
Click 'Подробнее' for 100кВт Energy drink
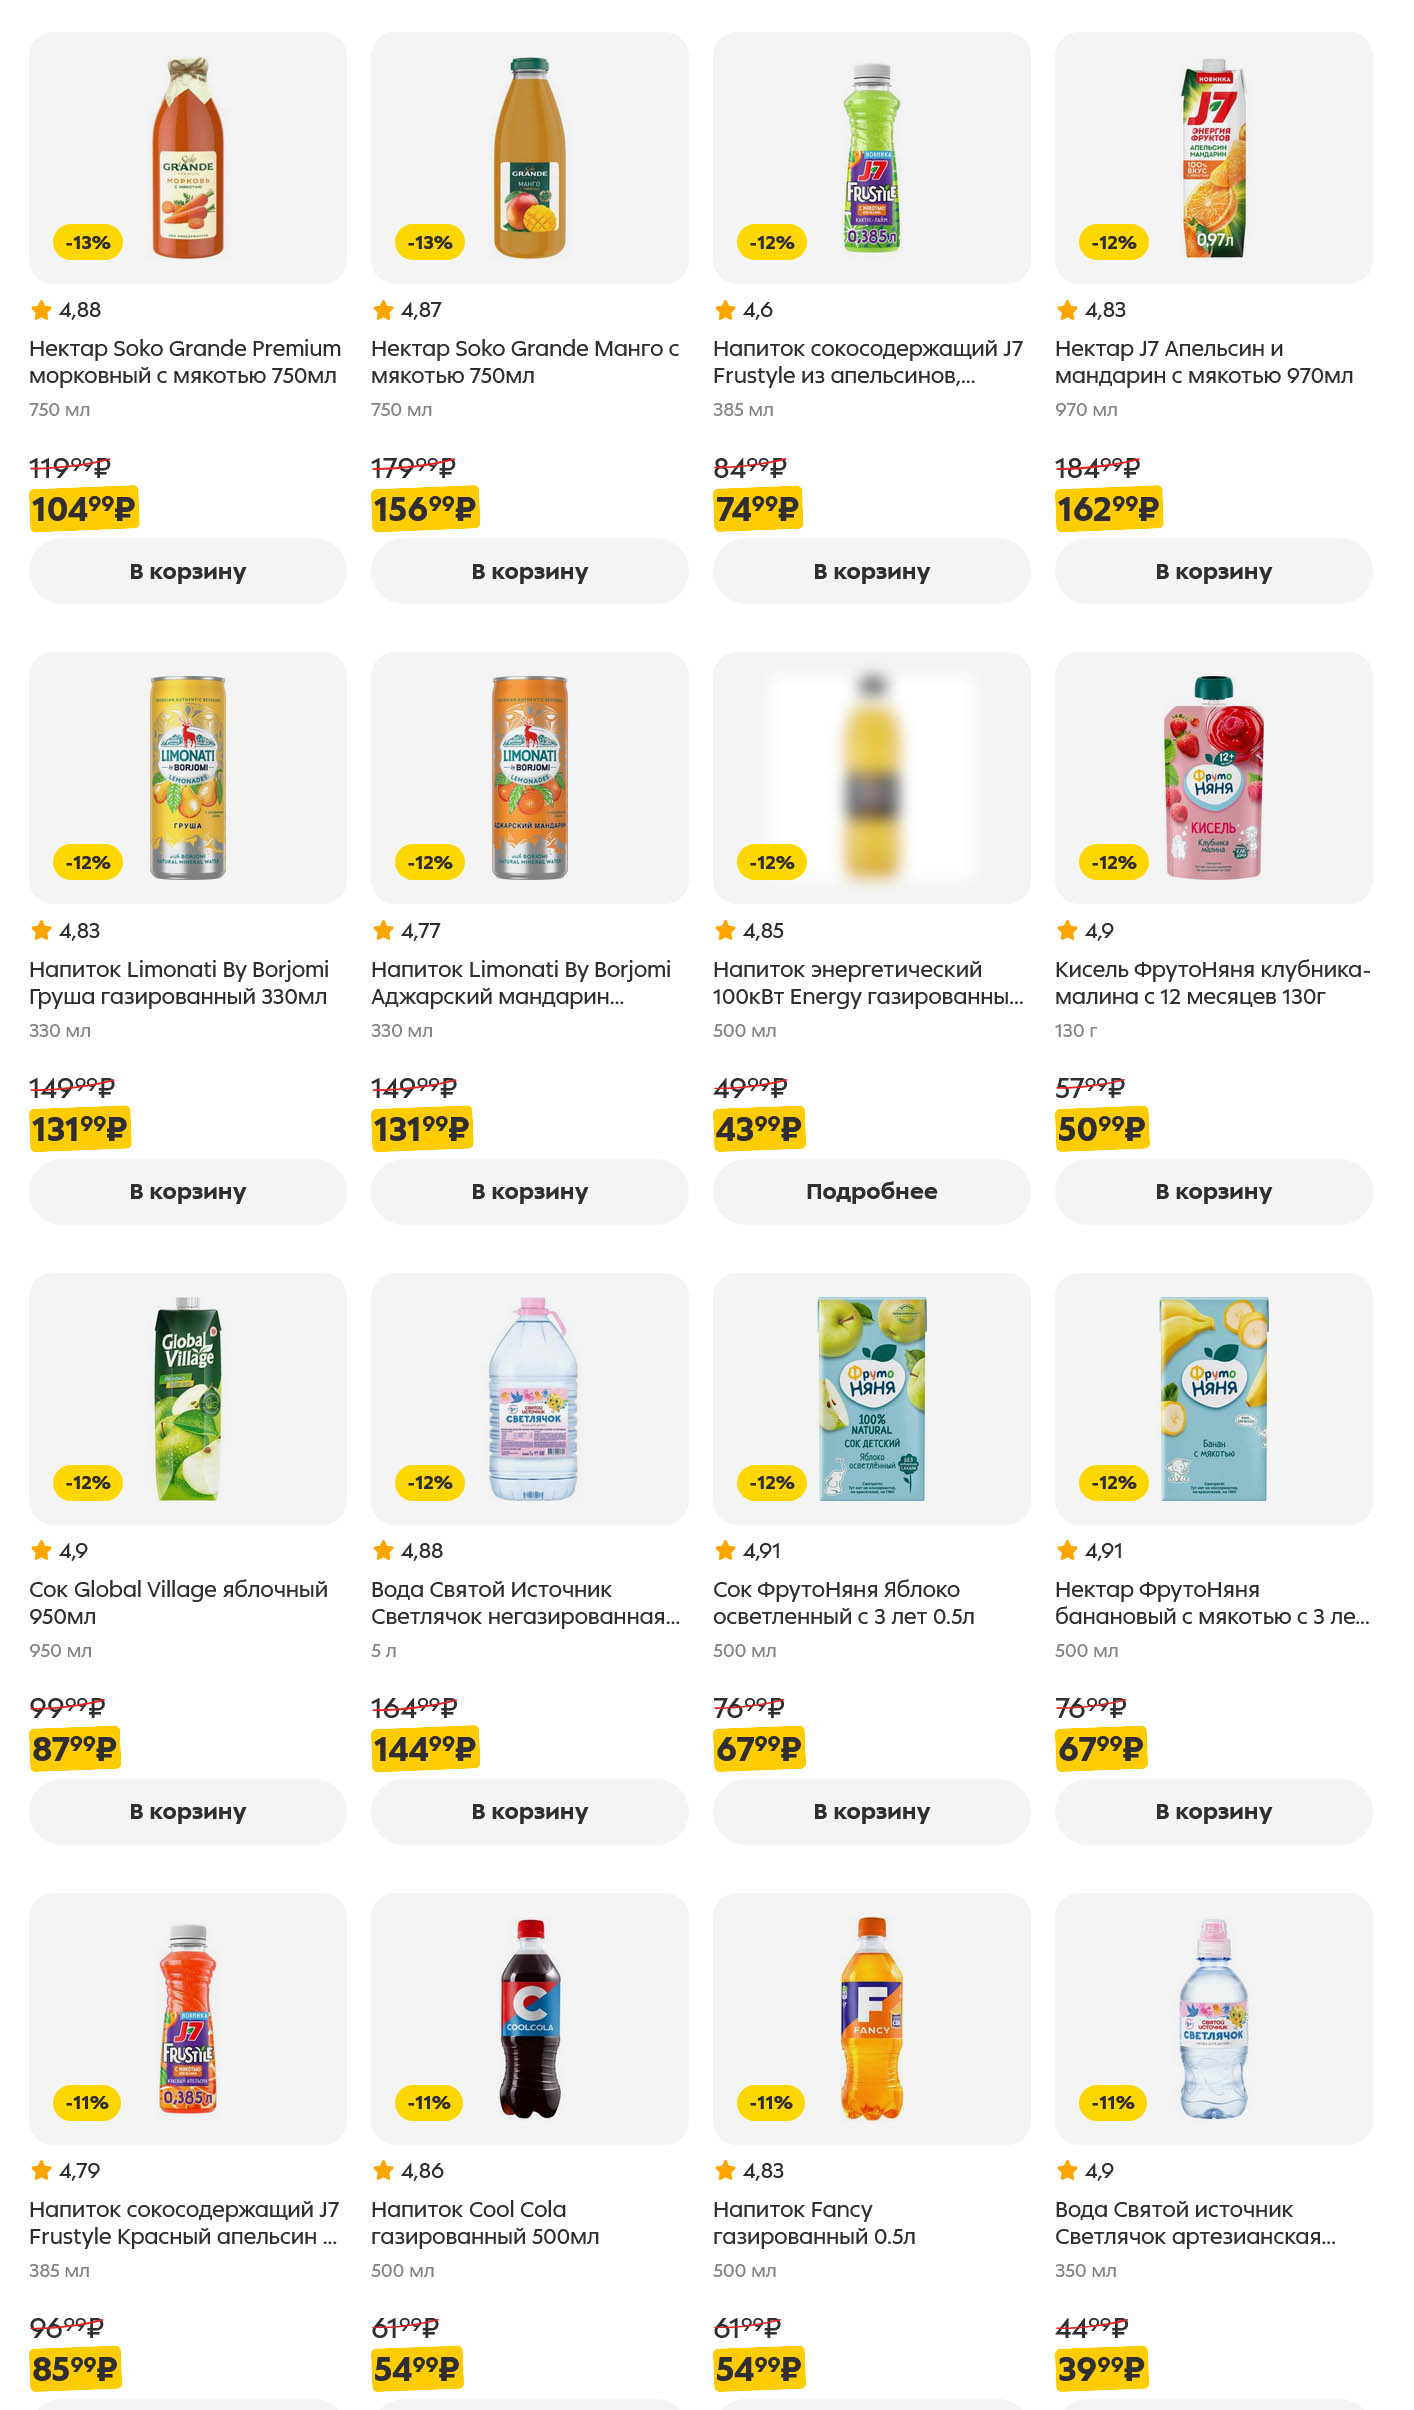coord(871,1191)
